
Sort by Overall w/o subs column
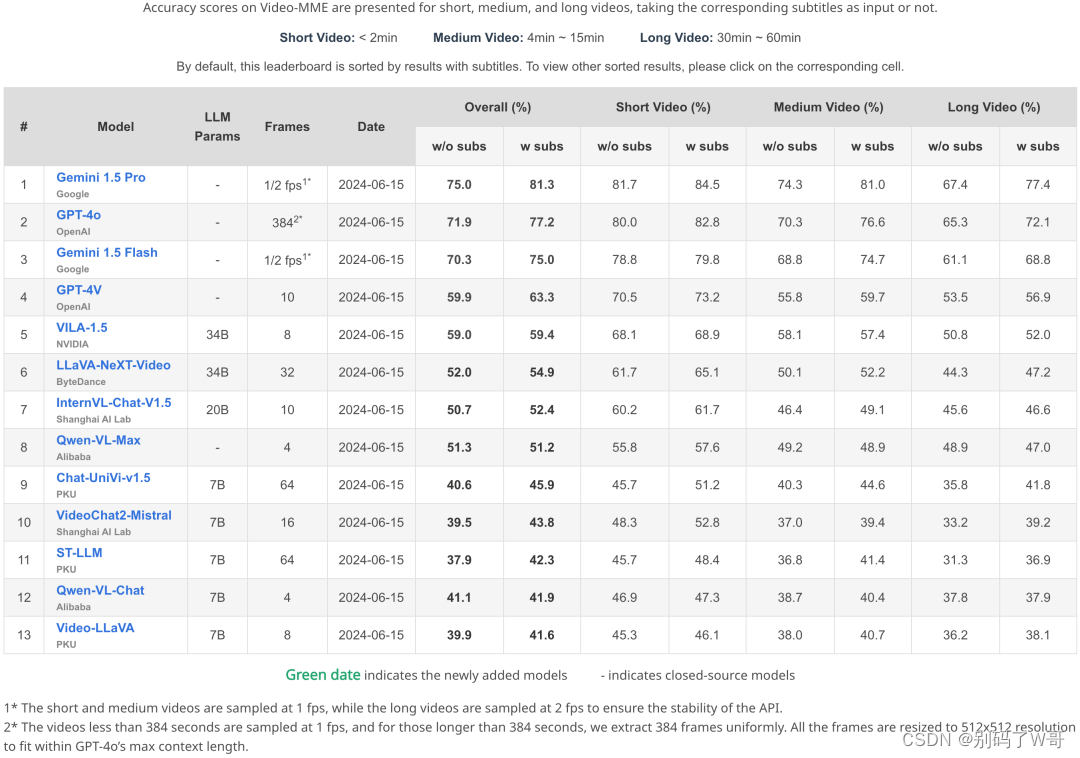pyautogui.click(x=459, y=147)
